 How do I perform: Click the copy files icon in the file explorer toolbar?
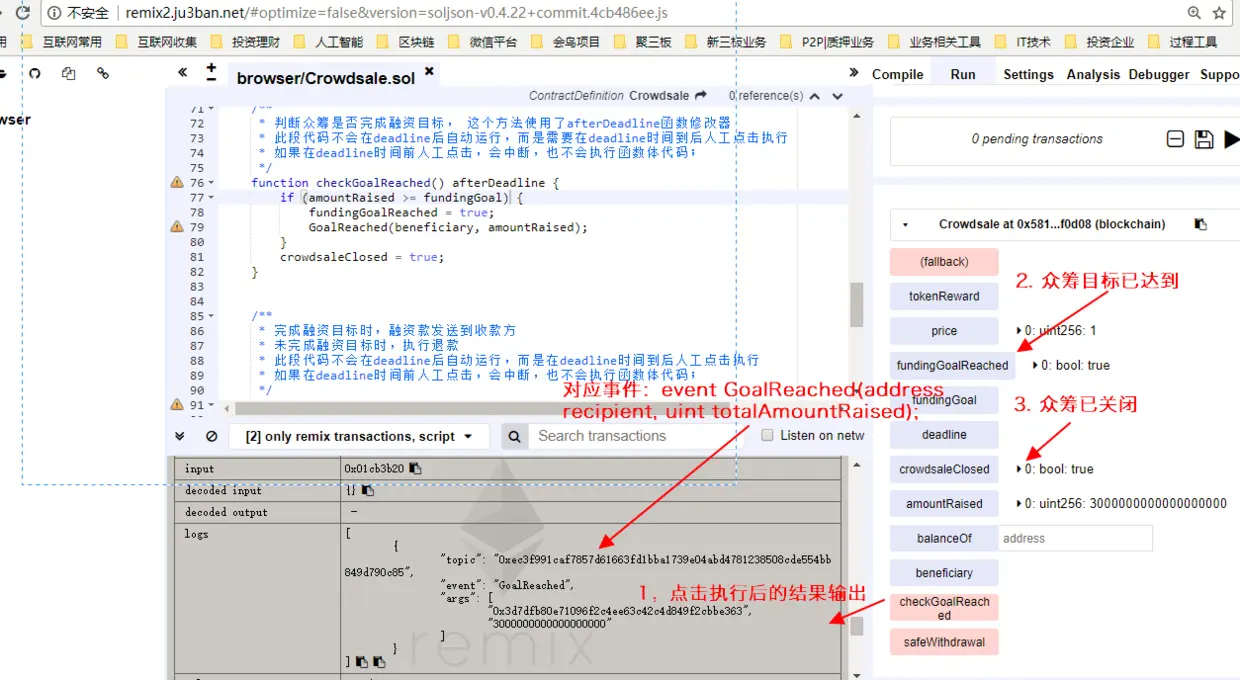69,74
